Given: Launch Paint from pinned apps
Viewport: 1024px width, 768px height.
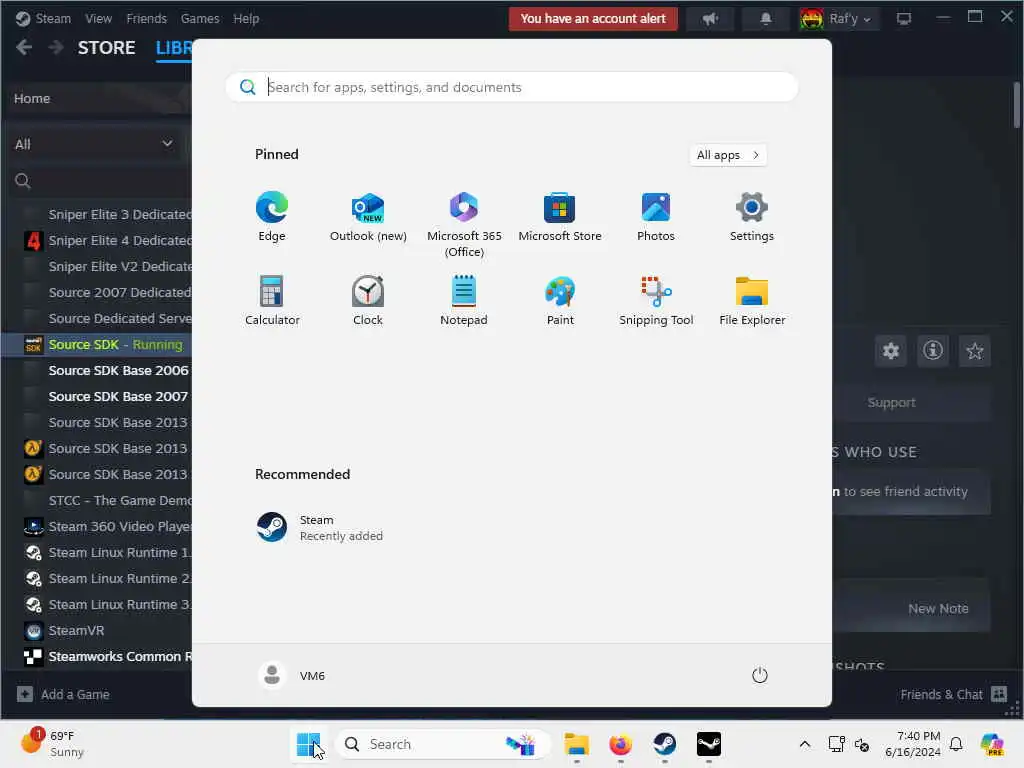Looking at the screenshot, I should coord(560,301).
